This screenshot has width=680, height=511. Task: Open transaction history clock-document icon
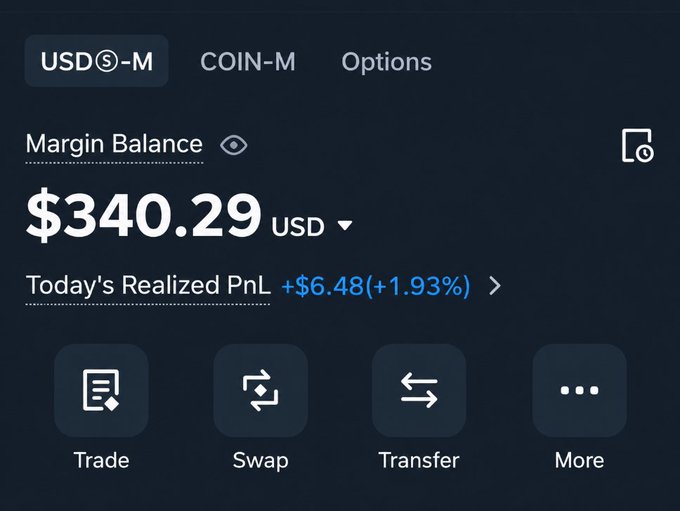tap(638, 145)
